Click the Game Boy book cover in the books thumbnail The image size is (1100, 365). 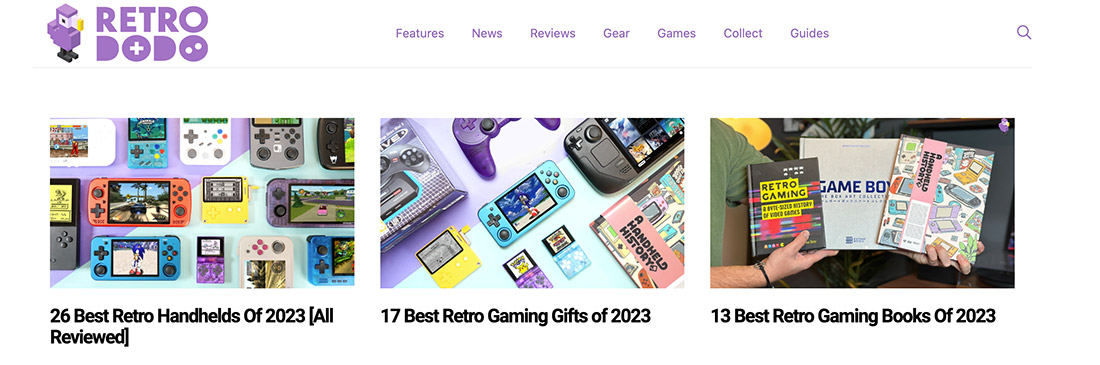[x=850, y=193]
